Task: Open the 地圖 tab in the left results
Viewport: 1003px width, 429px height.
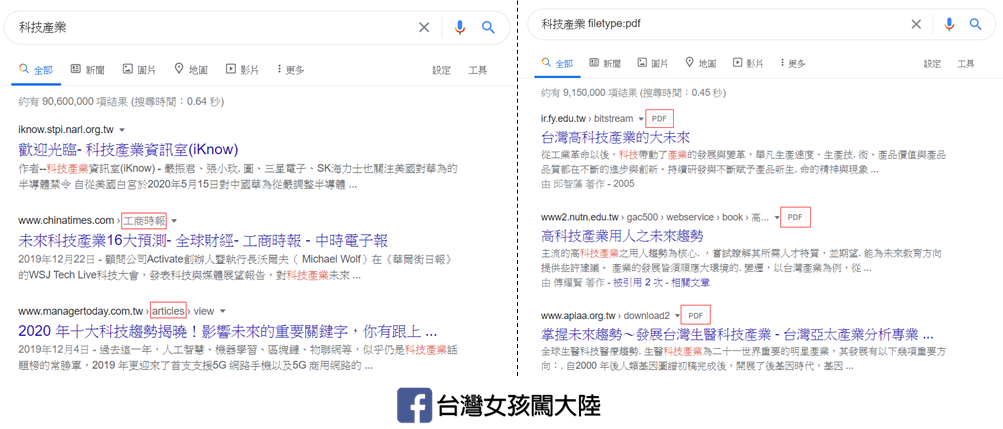Action: [x=191, y=70]
